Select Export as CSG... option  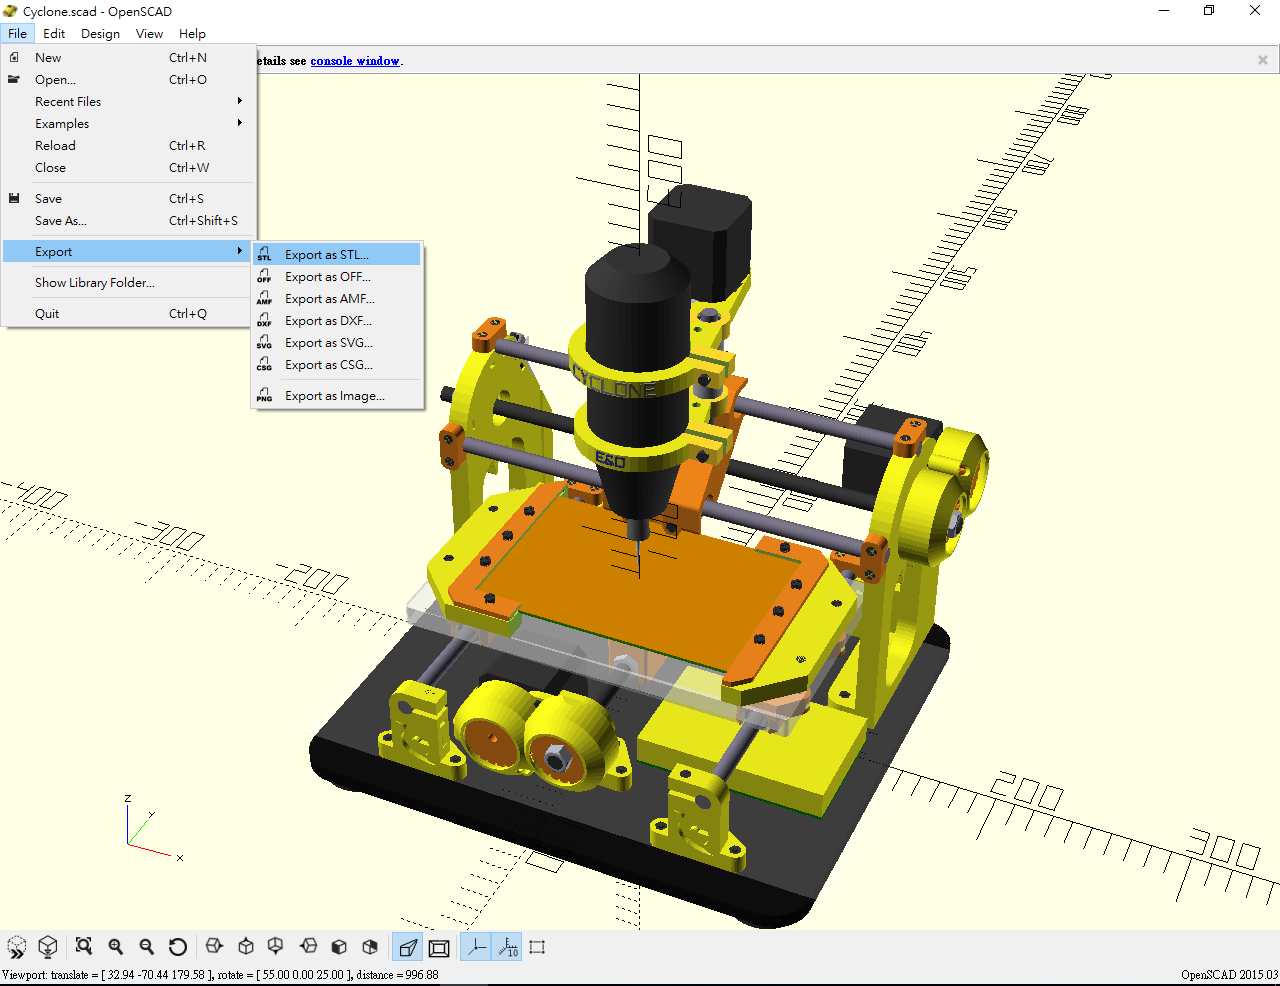pos(337,364)
